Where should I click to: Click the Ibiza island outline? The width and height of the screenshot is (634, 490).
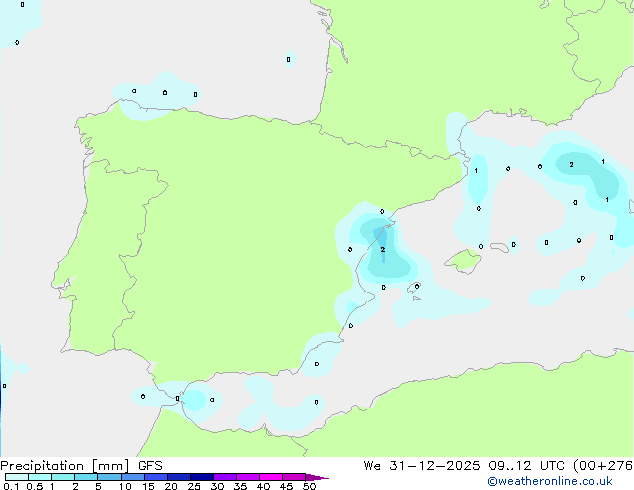(414, 288)
